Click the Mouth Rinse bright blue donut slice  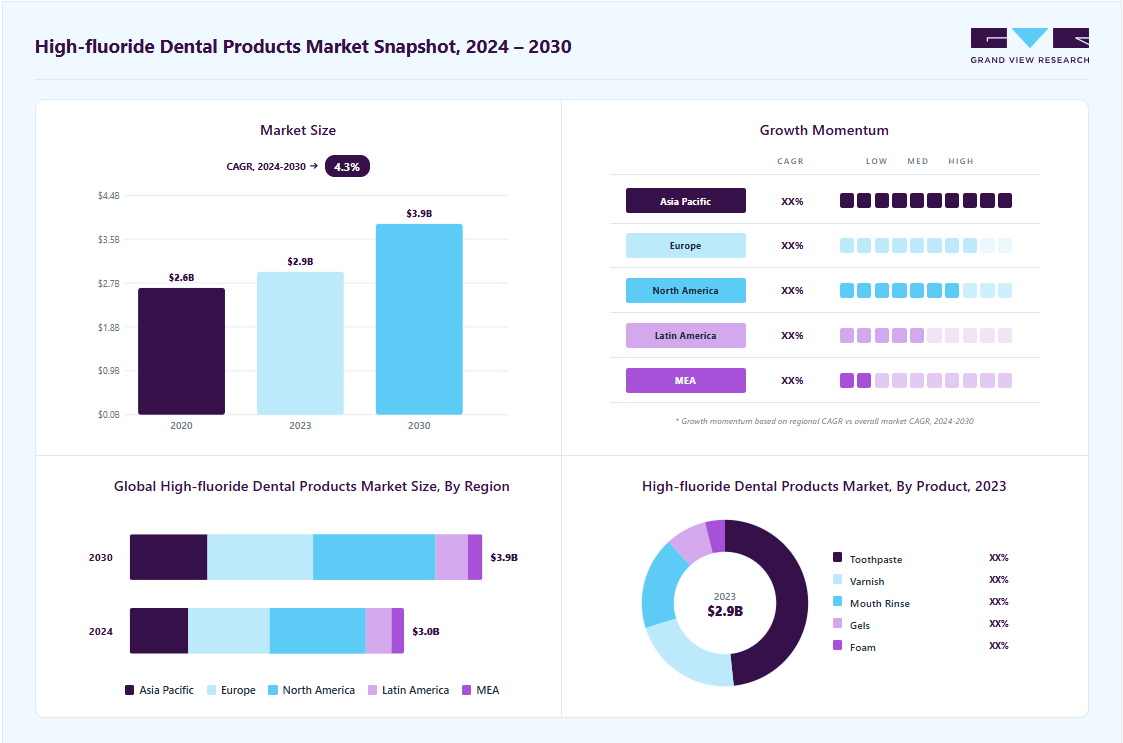click(x=660, y=586)
